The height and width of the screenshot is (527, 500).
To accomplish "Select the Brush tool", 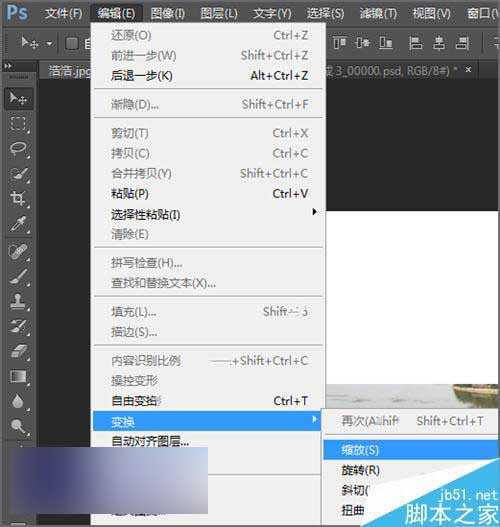I will point(18,276).
